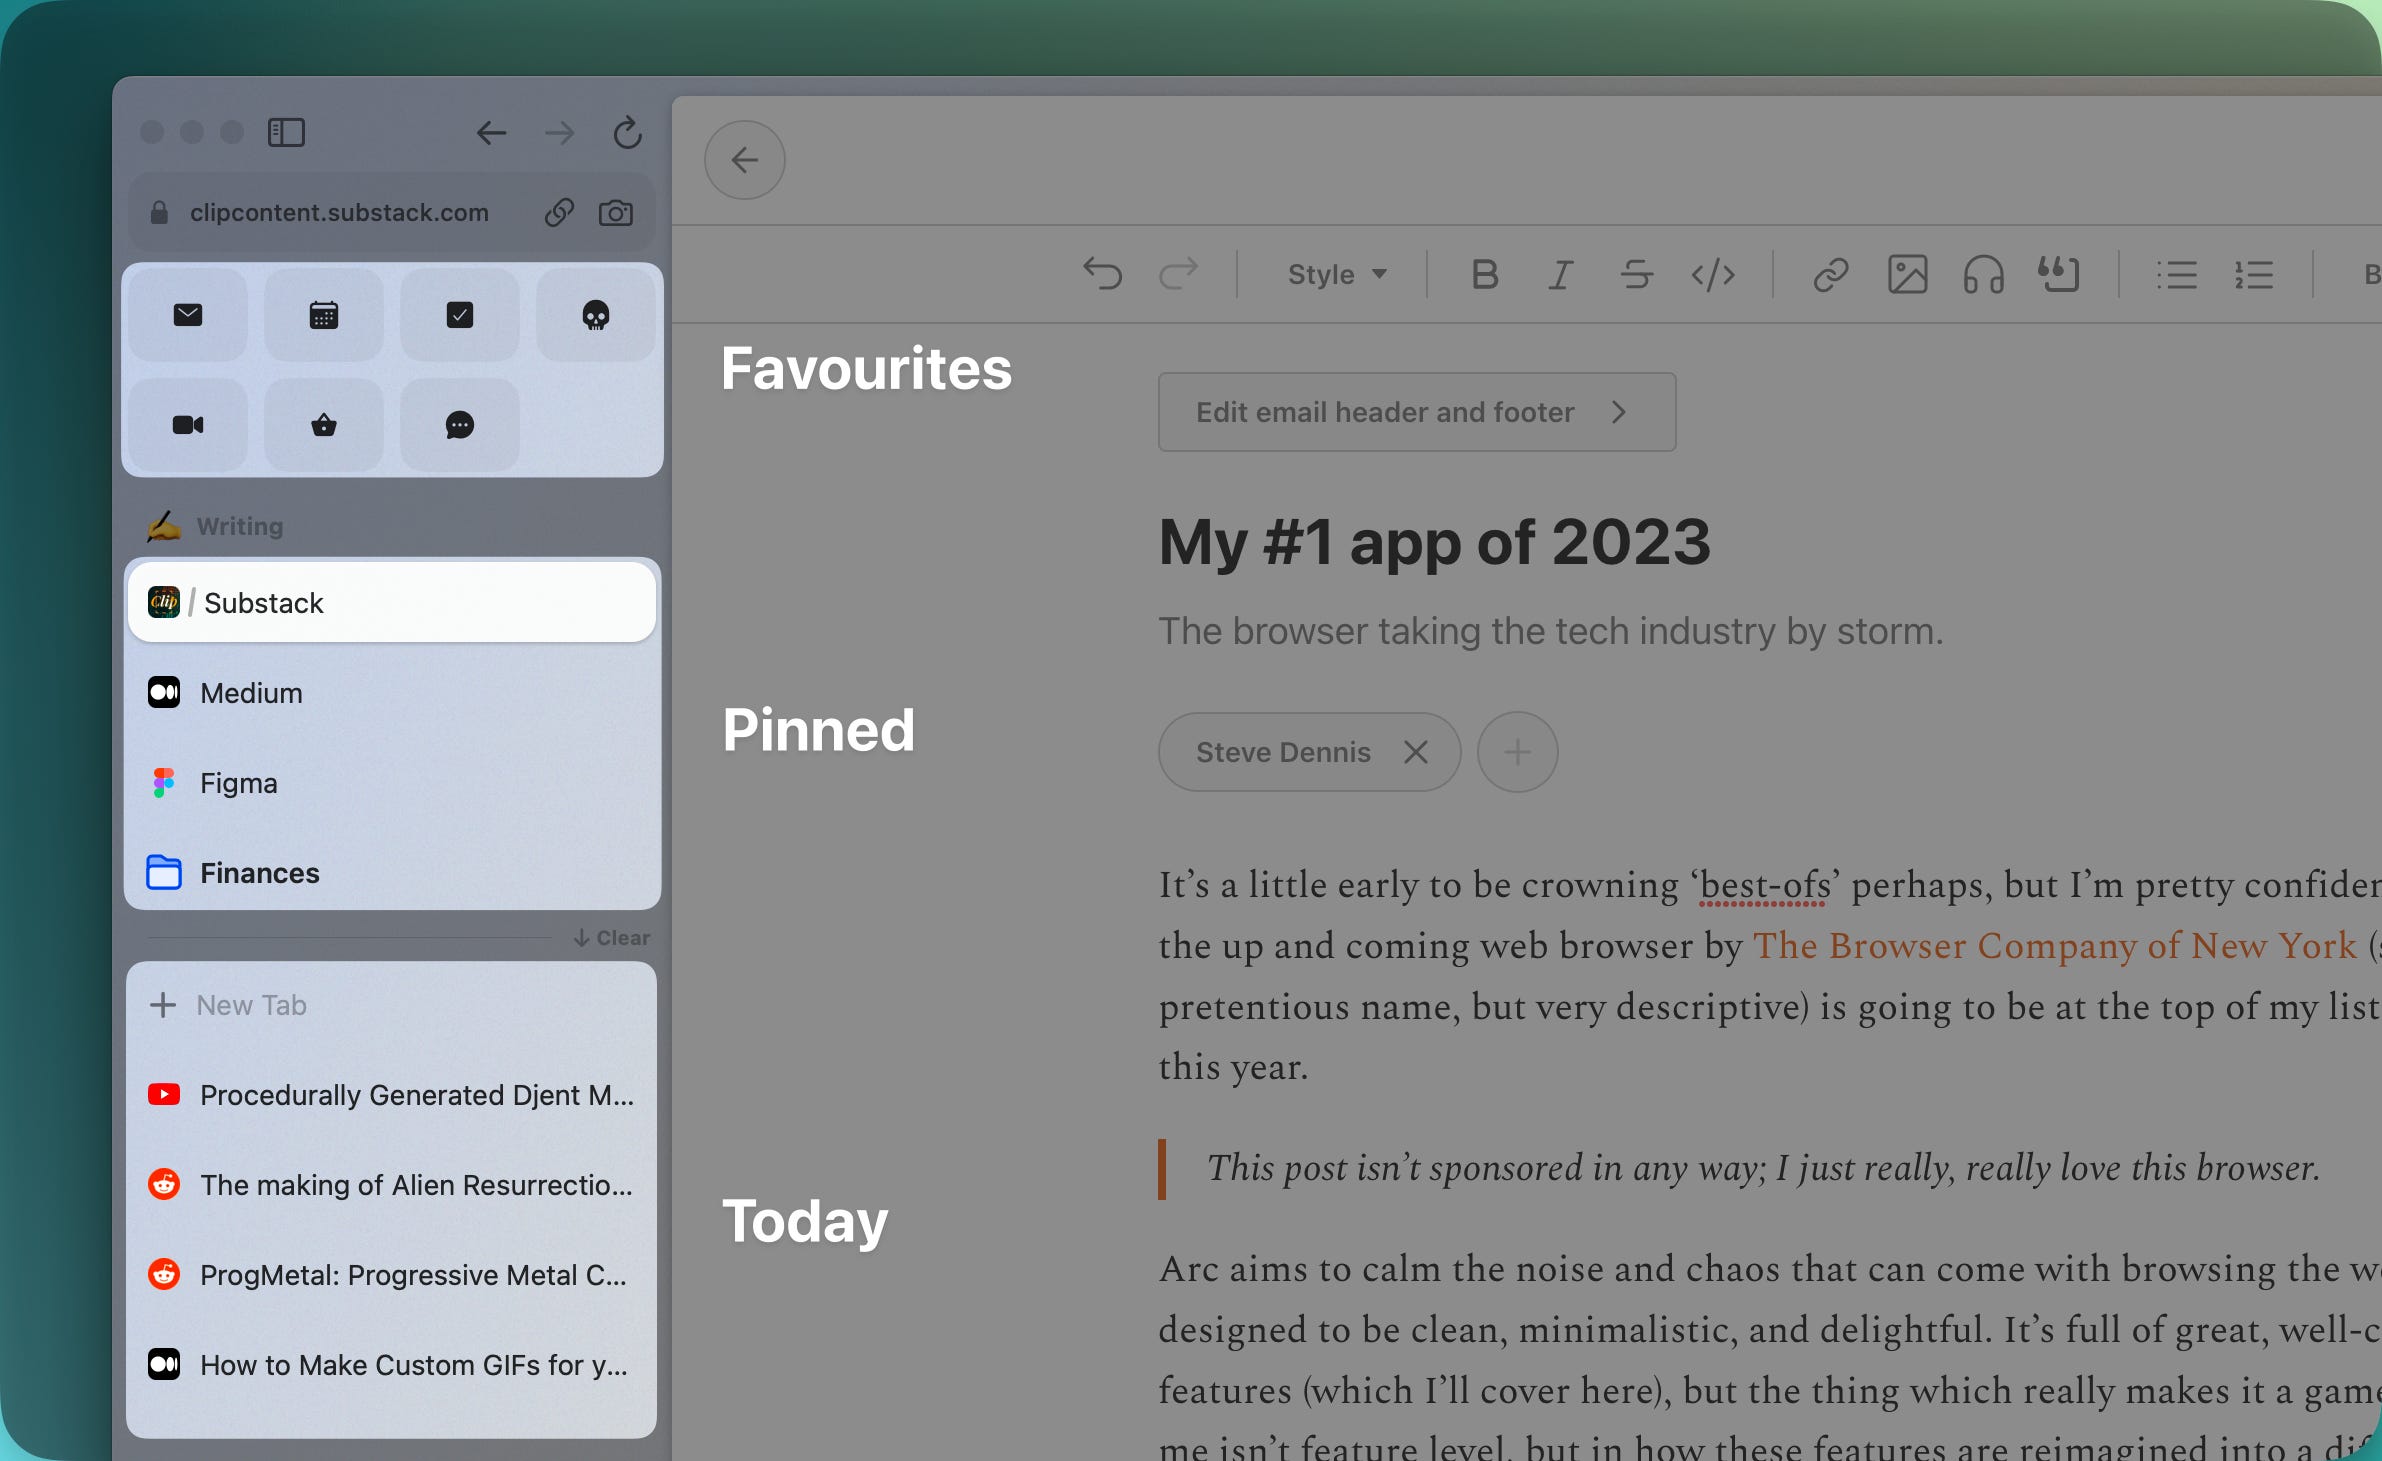The height and width of the screenshot is (1461, 2382).
Task: Go back with the browser back arrow
Action: [x=491, y=132]
